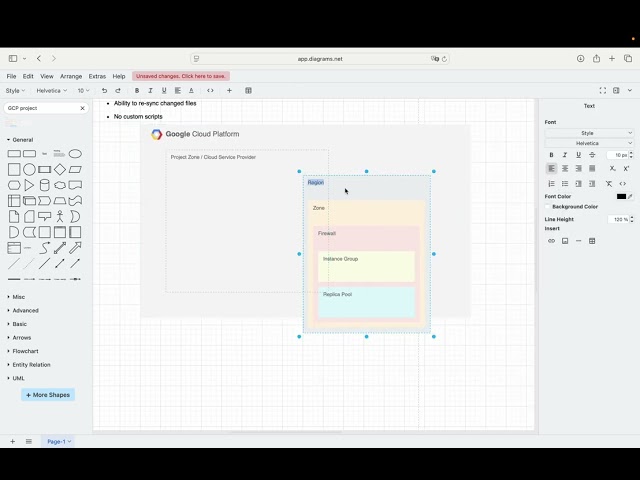Insert link from Insert section
This screenshot has height=480, width=640.
[x=551, y=241]
